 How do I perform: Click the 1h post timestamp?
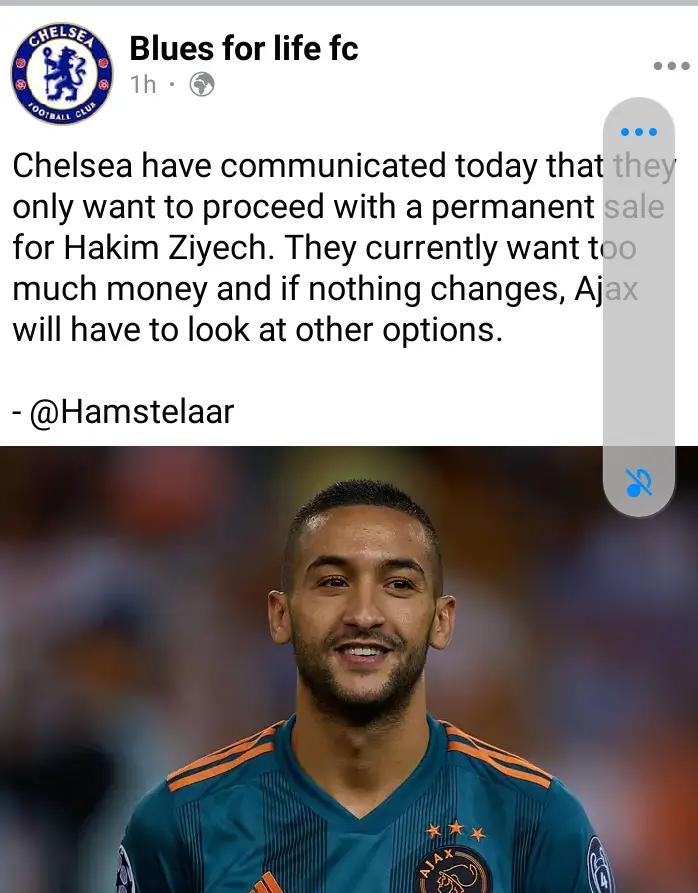[x=143, y=85]
